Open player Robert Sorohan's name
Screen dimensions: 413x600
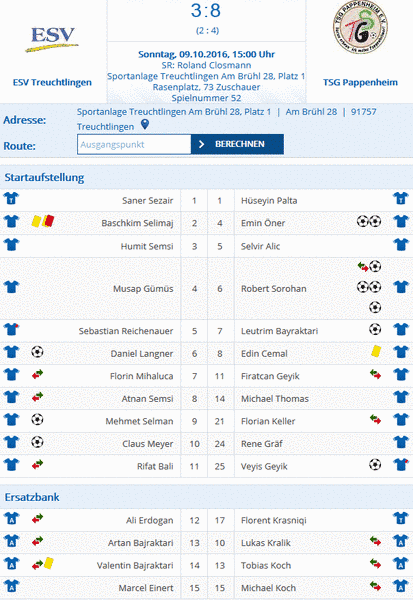[x=274, y=289]
